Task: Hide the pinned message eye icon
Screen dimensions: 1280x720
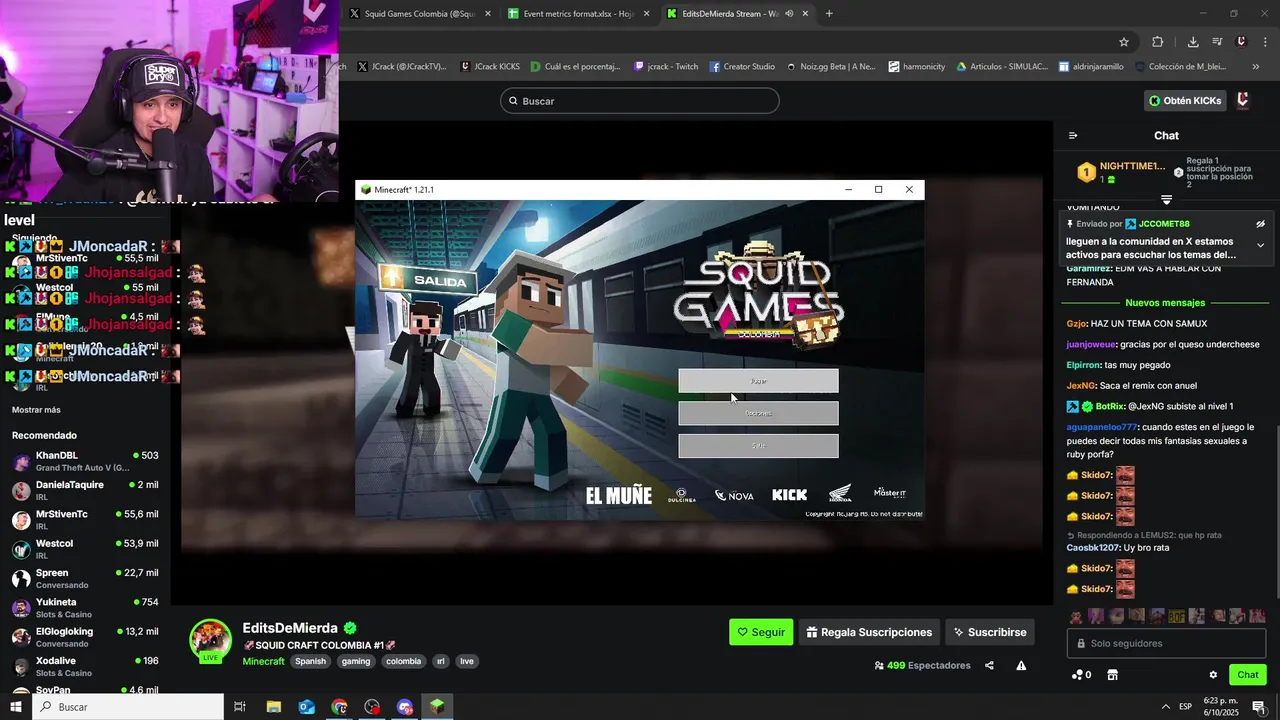Action: 1261,224
